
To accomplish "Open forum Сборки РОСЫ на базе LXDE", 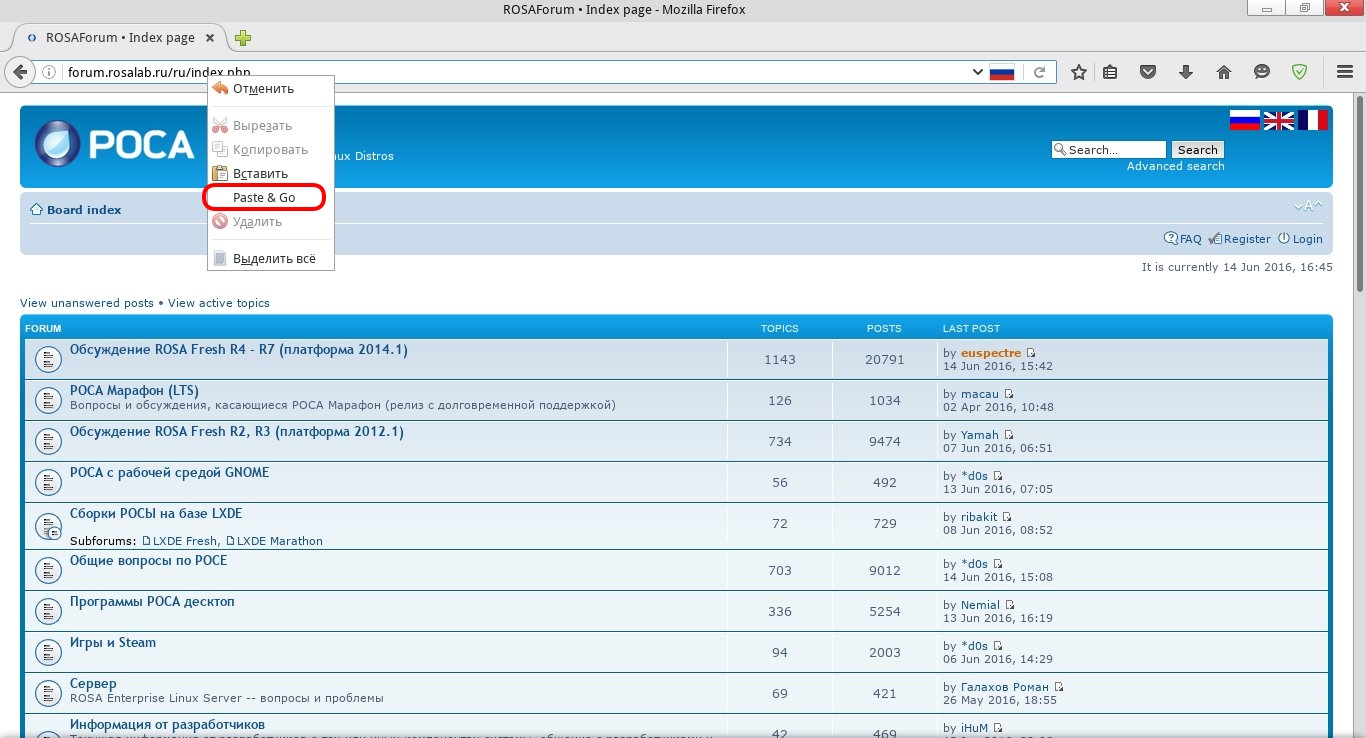I will 156,514.
